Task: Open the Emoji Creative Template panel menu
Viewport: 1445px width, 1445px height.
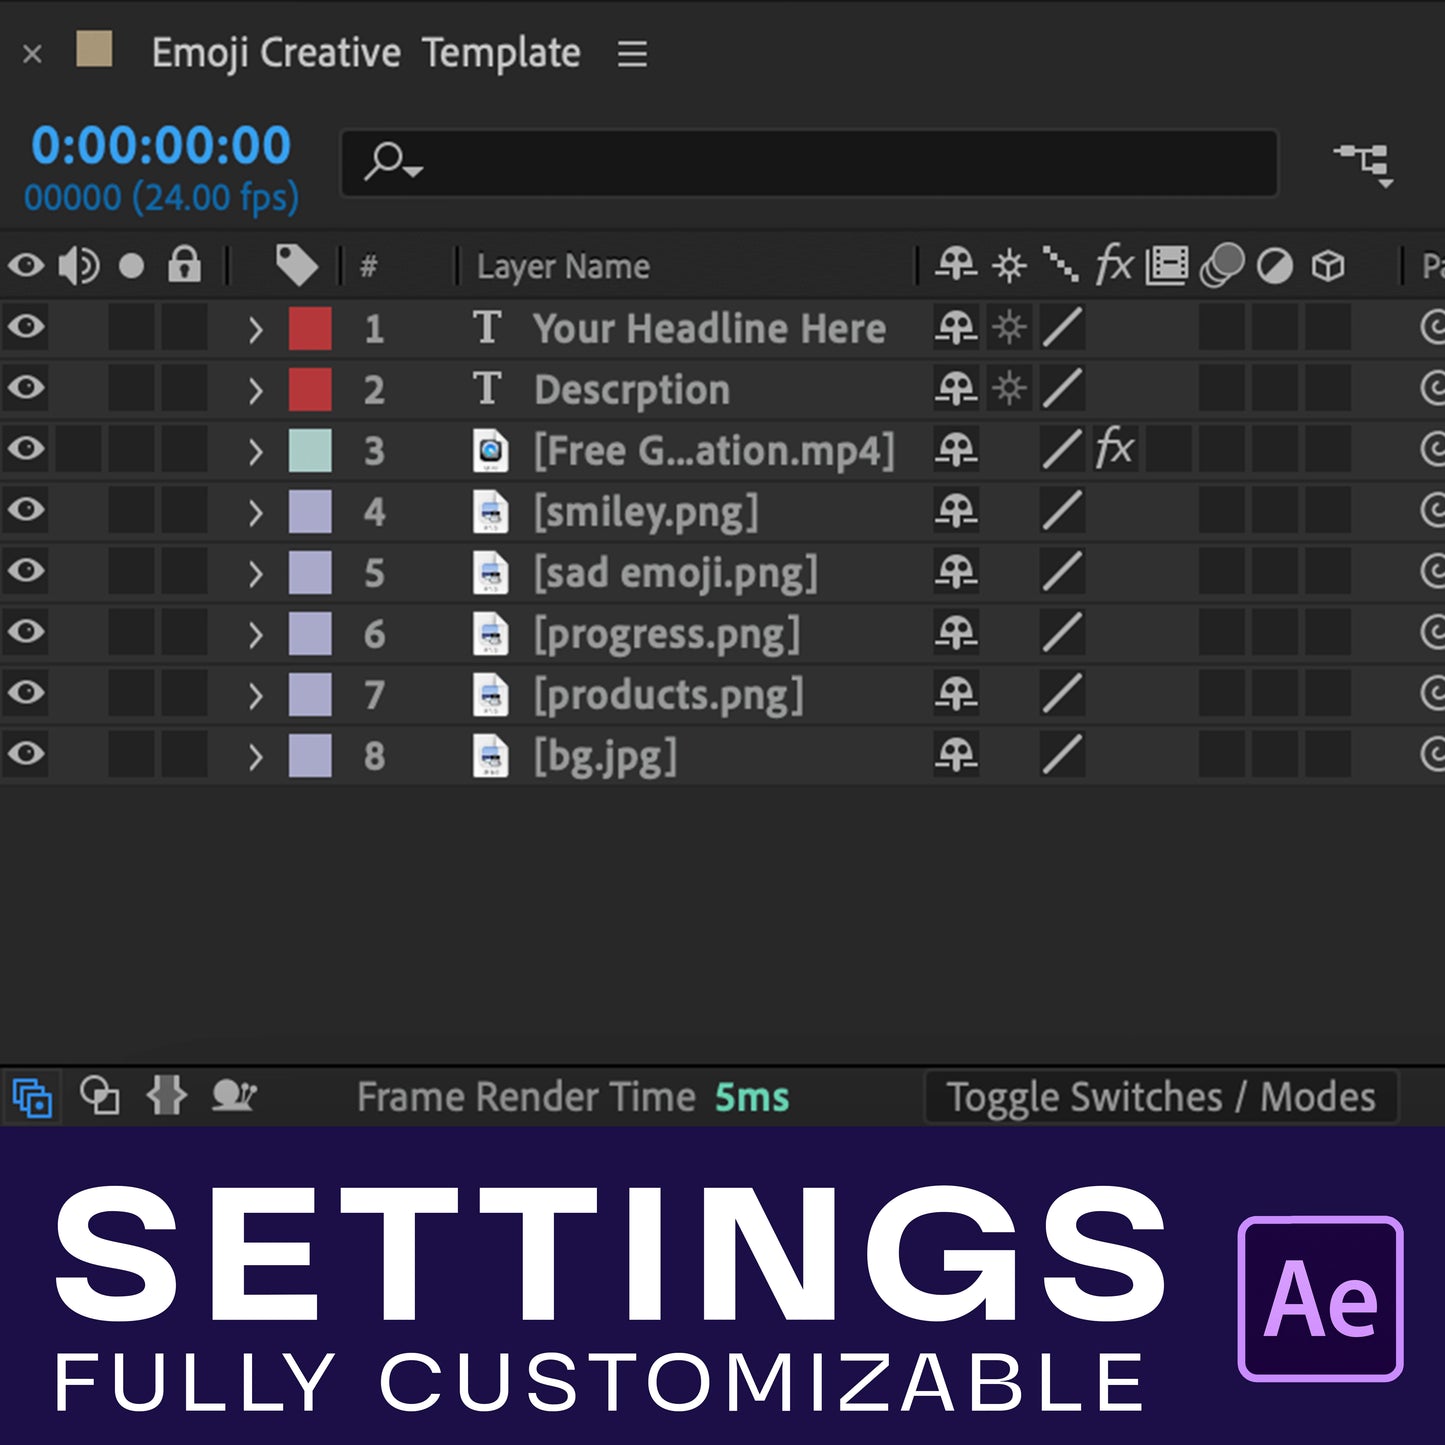Action: 632,53
